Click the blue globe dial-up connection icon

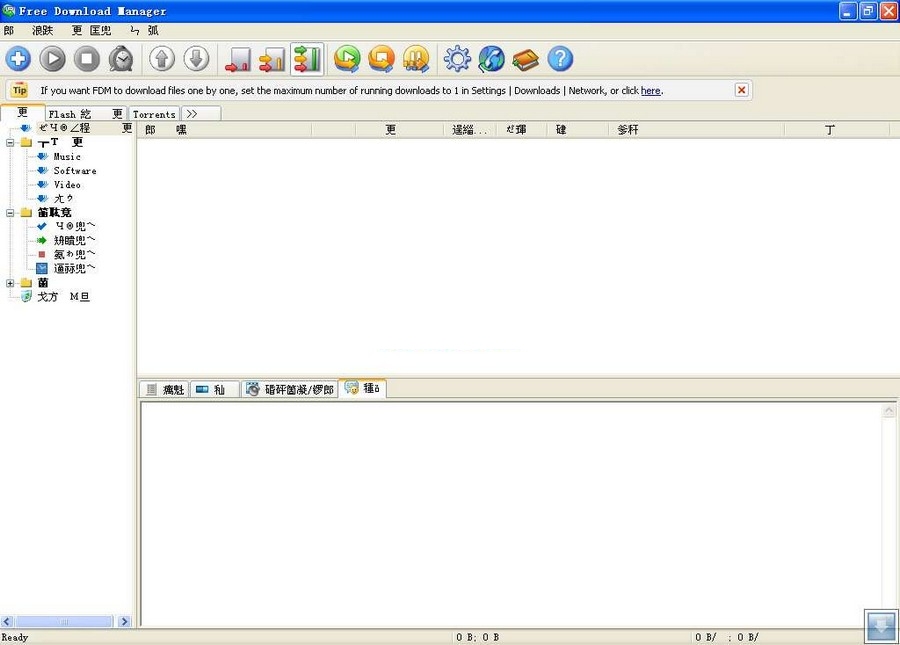(492, 59)
